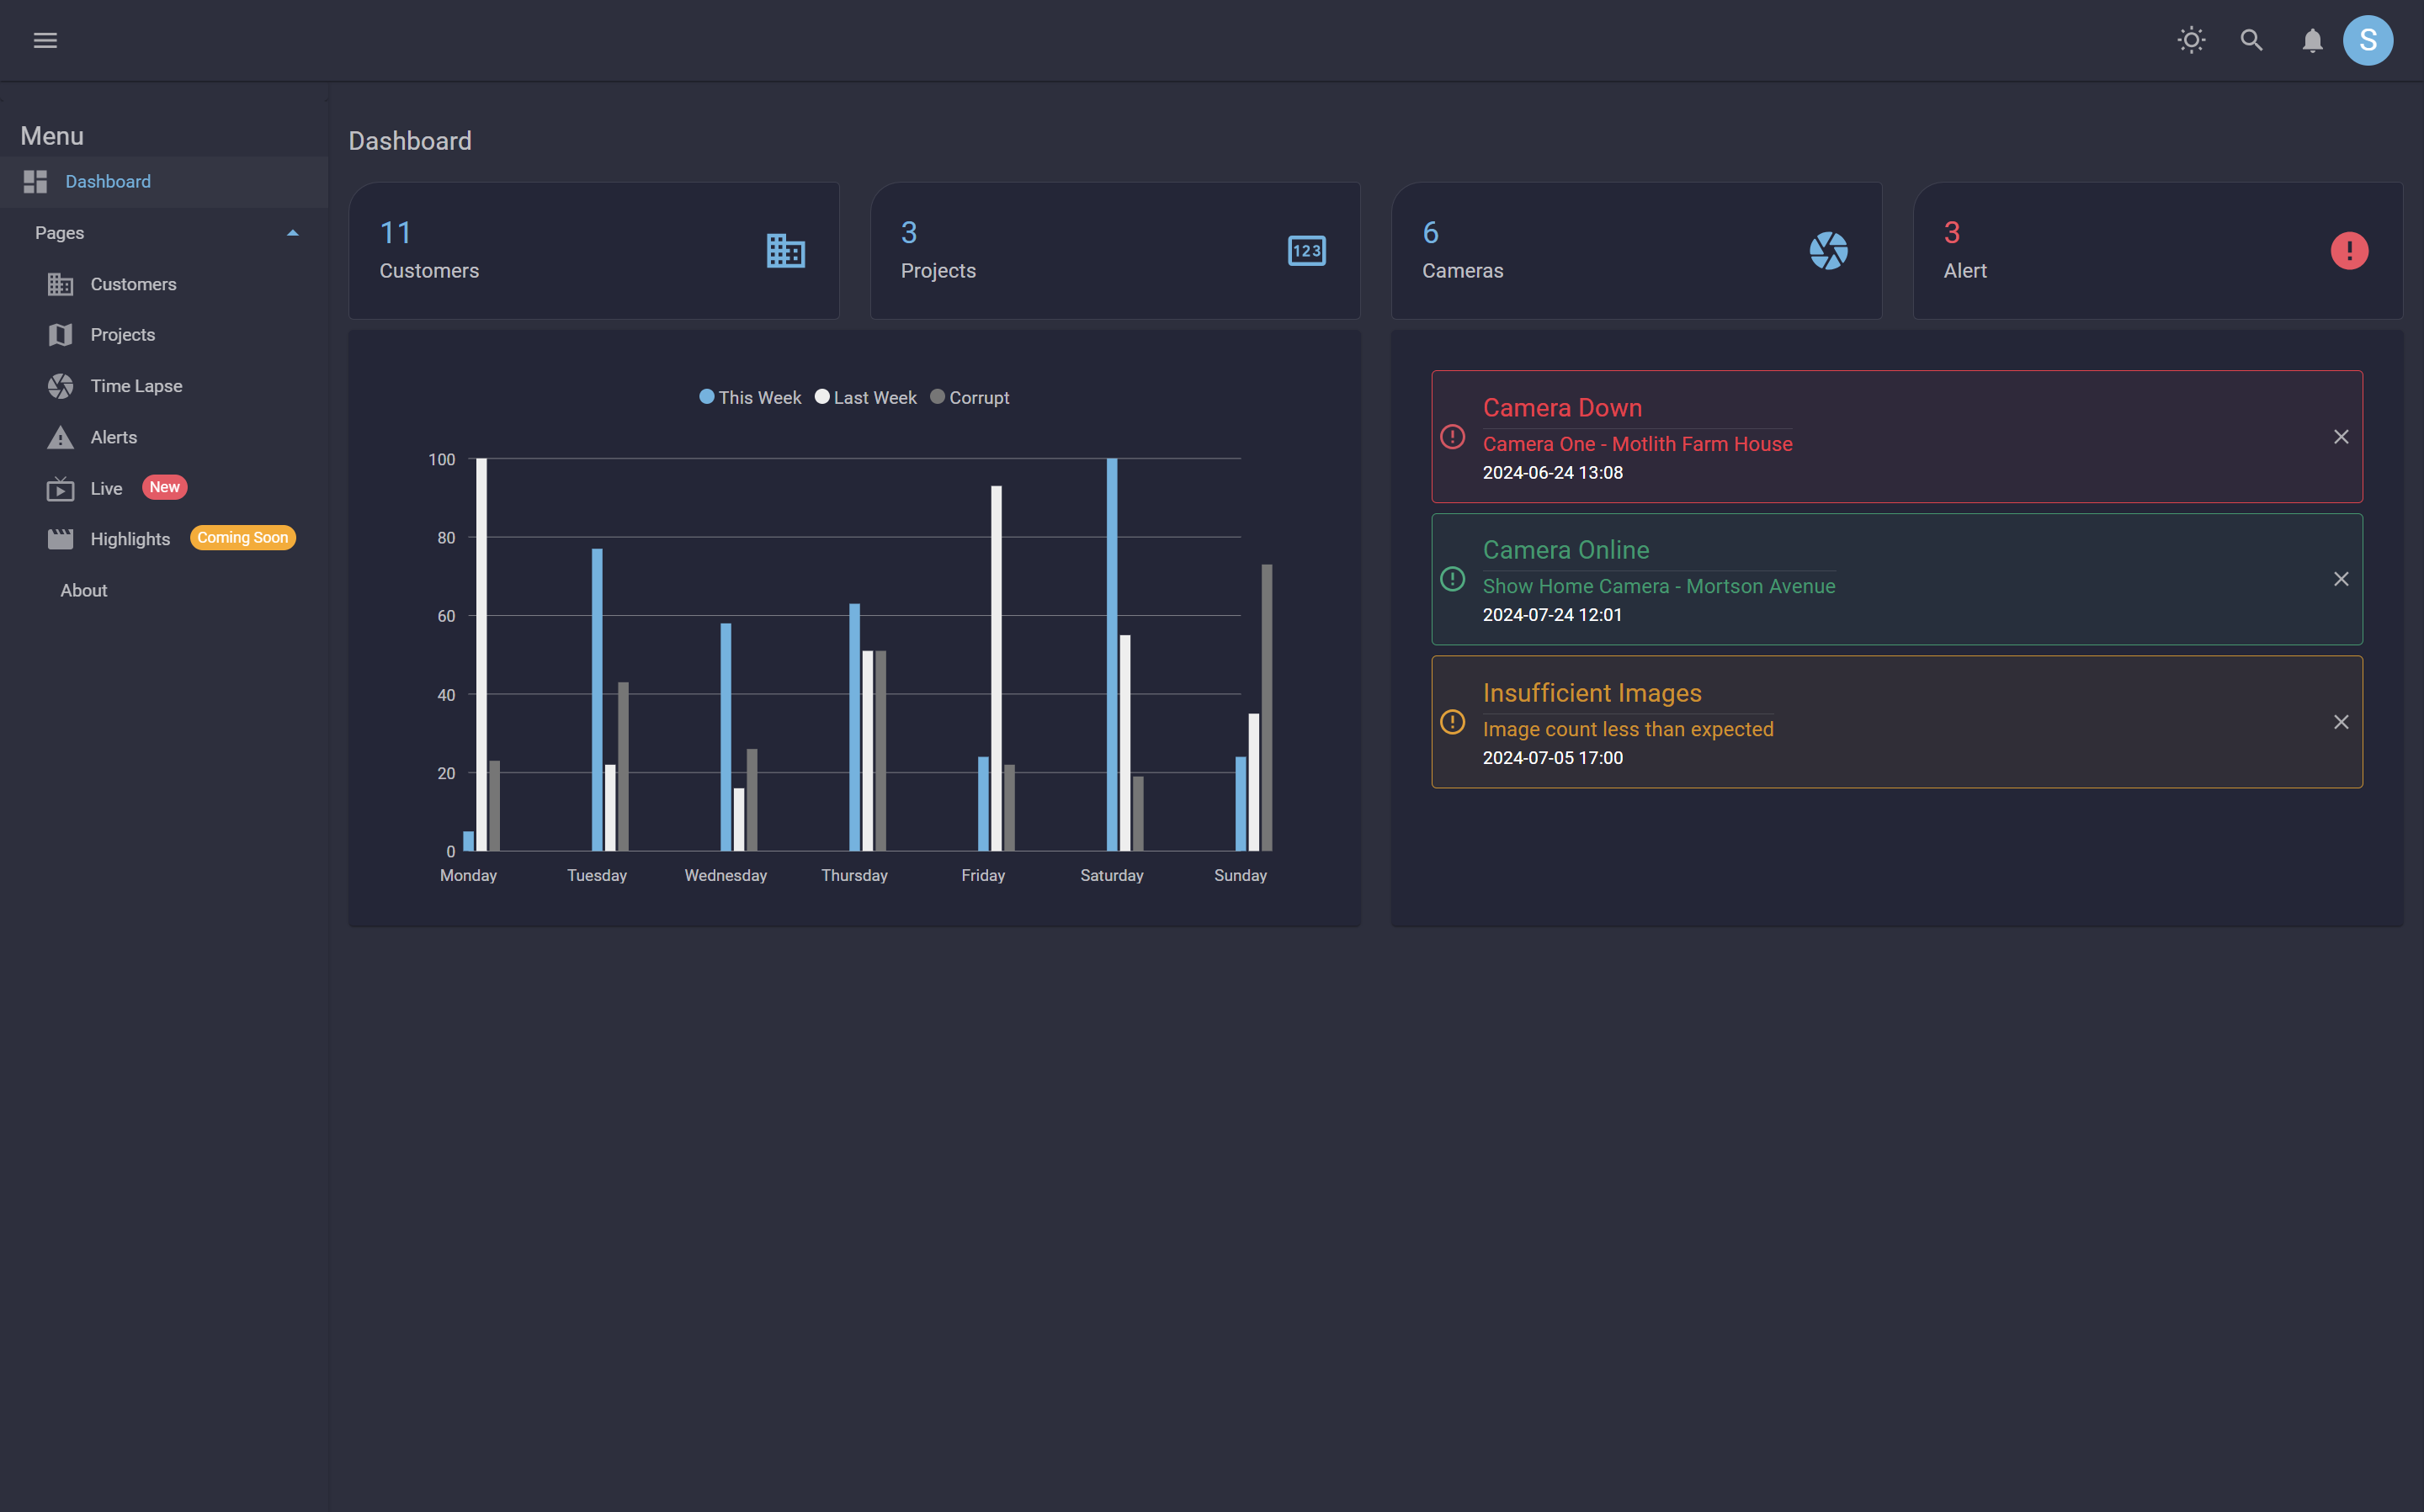Select Alerts in the sidebar menu
Image resolution: width=2424 pixels, height=1512 pixels.
pos(113,437)
